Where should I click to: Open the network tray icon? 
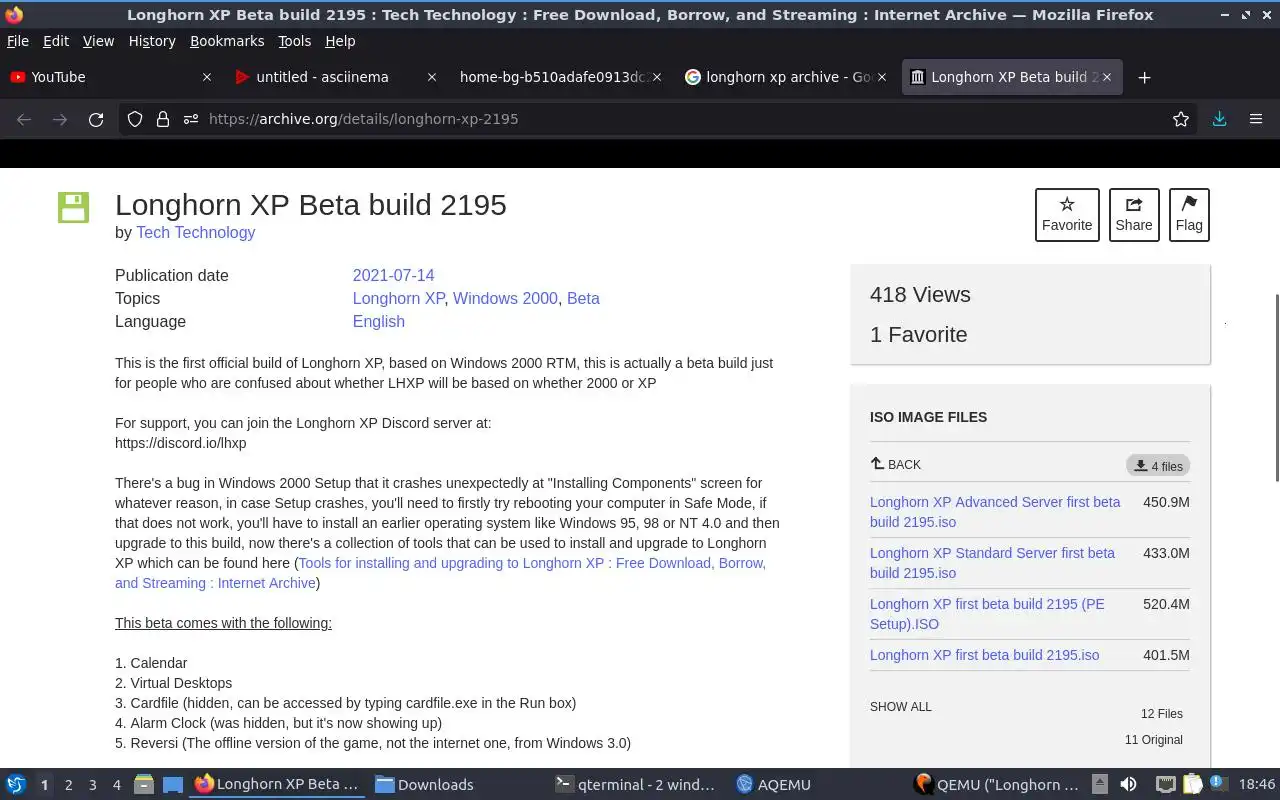(1165, 785)
